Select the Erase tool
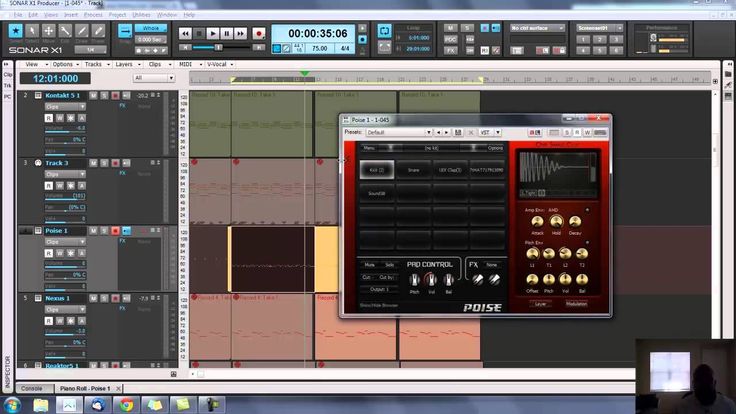The width and height of the screenshot is (736, 414). (98, 31)
